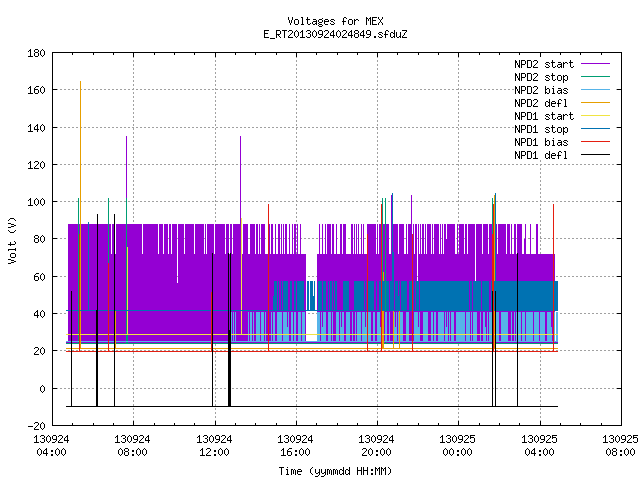Click the chart title Voltages for MEX
Screen dimensions: 640x480
(335, 21)
